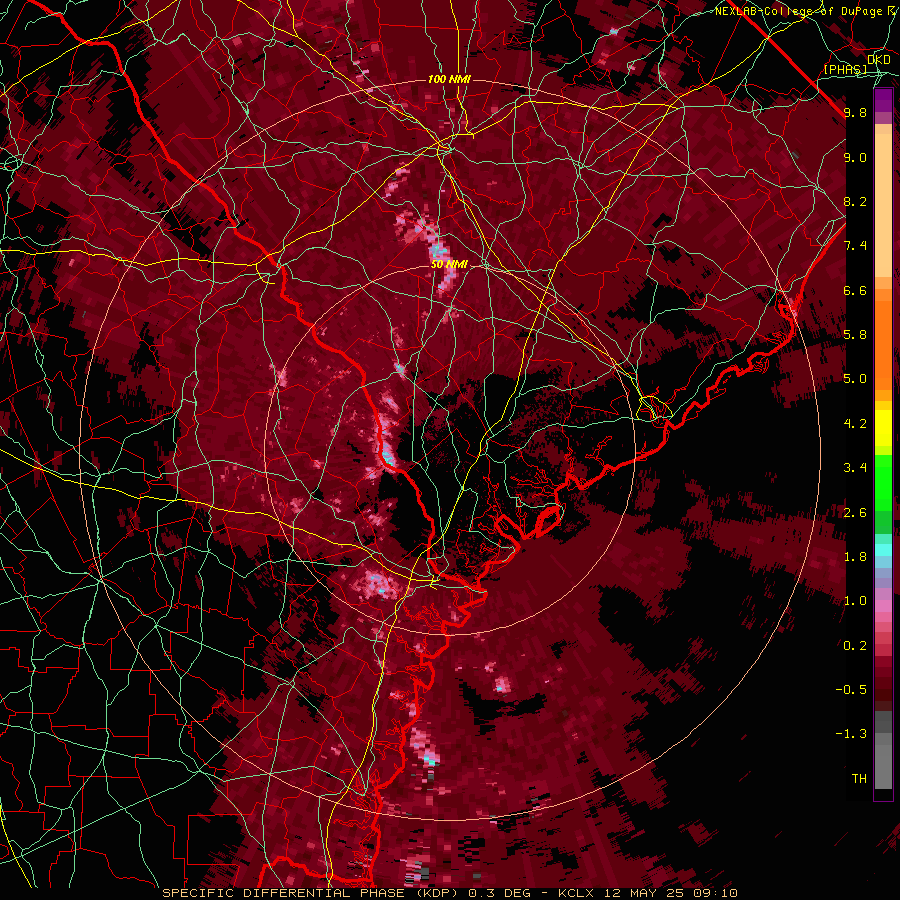Click the KCLX 12 MAY 25 09:10 timestamp
900x900 pixels.
[x=647, y=893]
